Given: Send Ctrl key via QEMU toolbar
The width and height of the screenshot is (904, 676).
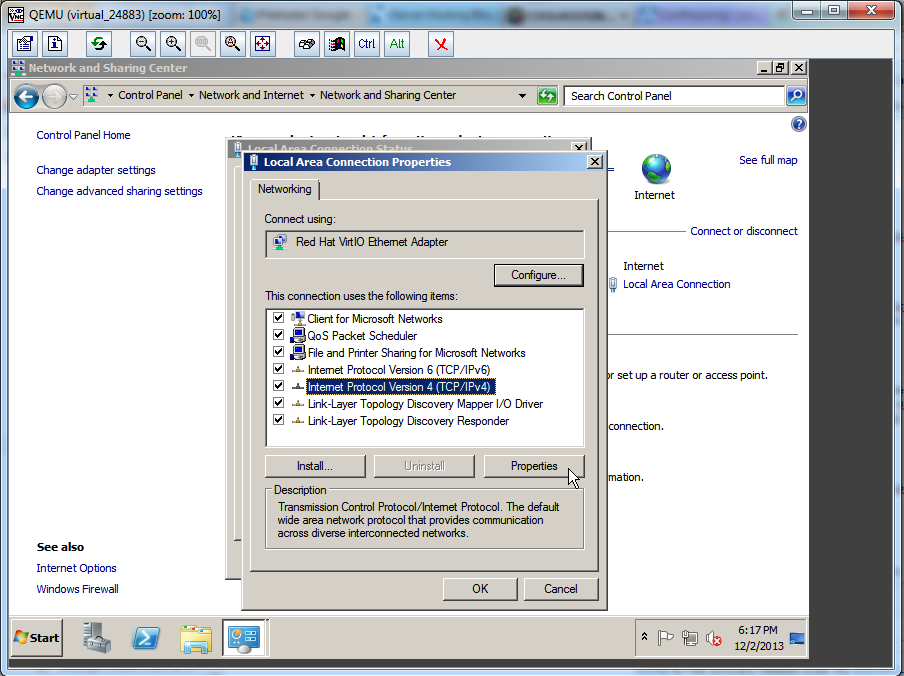Looking at the screenshot, I should point(365,44).
